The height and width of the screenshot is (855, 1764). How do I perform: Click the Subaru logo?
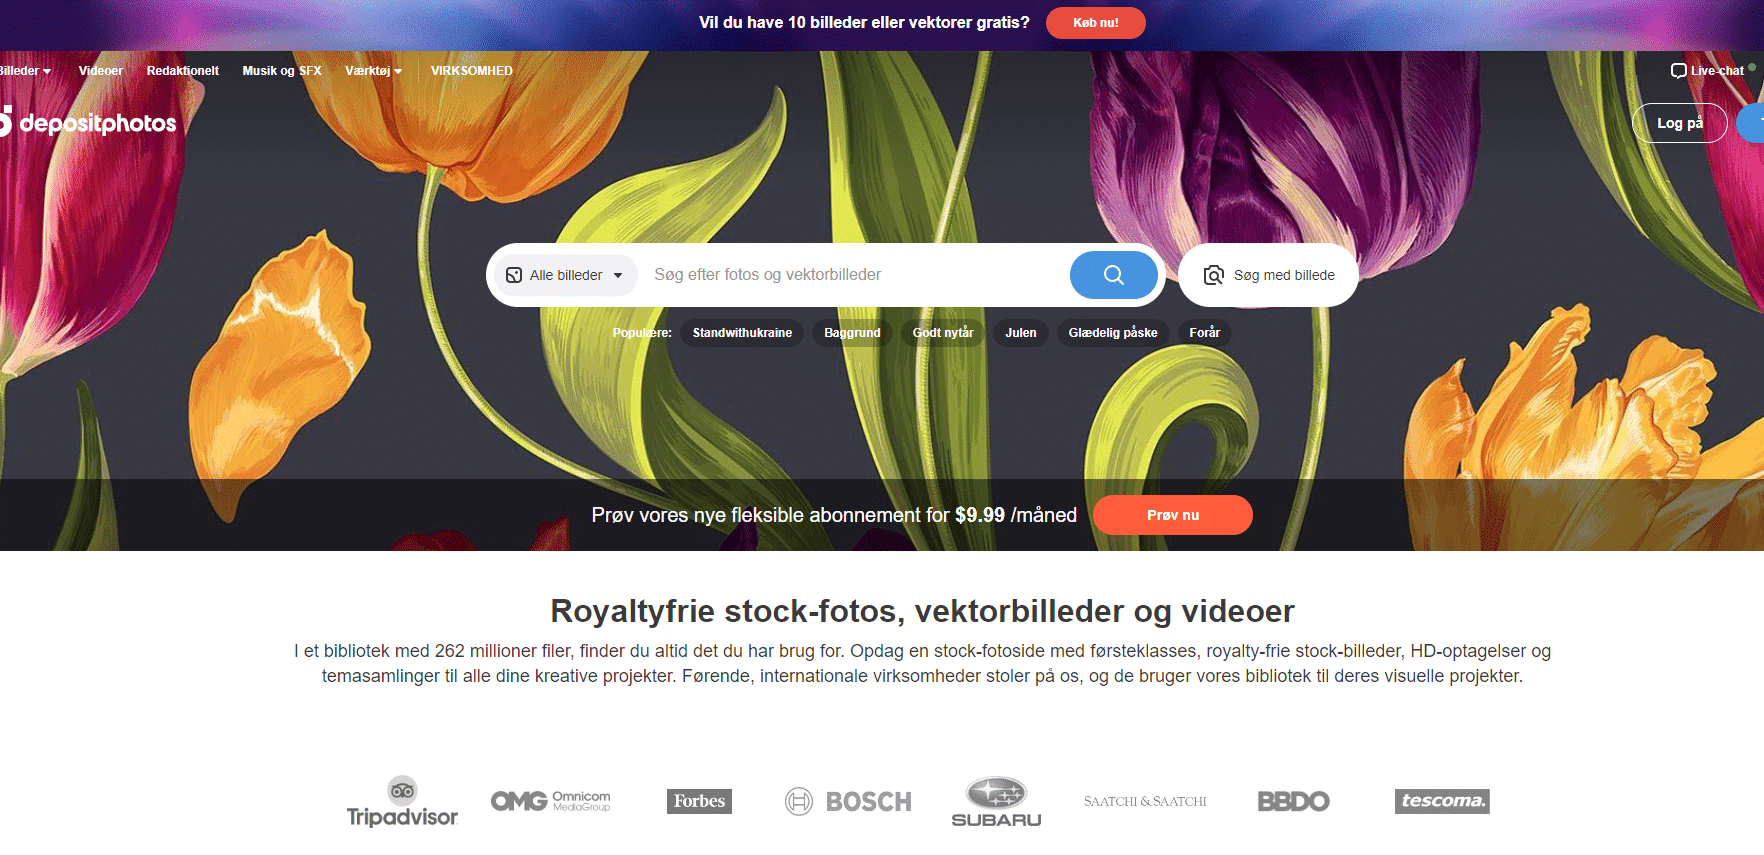pyautogui.click(x=996, y=801)
